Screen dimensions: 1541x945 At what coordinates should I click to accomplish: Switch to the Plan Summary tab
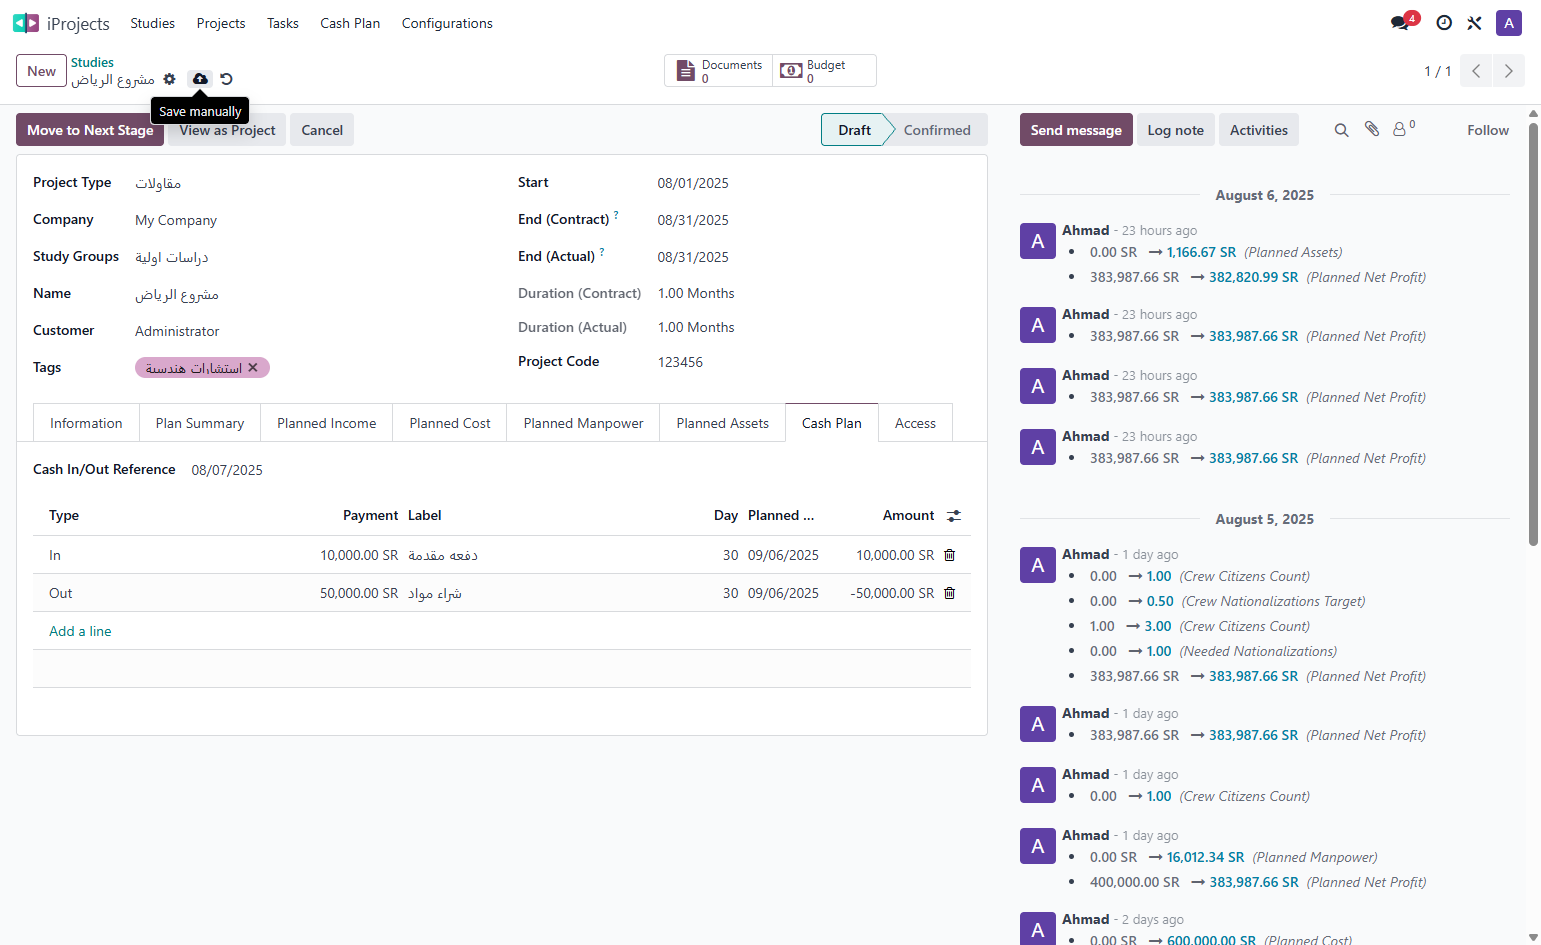click(x=200, y=423)
